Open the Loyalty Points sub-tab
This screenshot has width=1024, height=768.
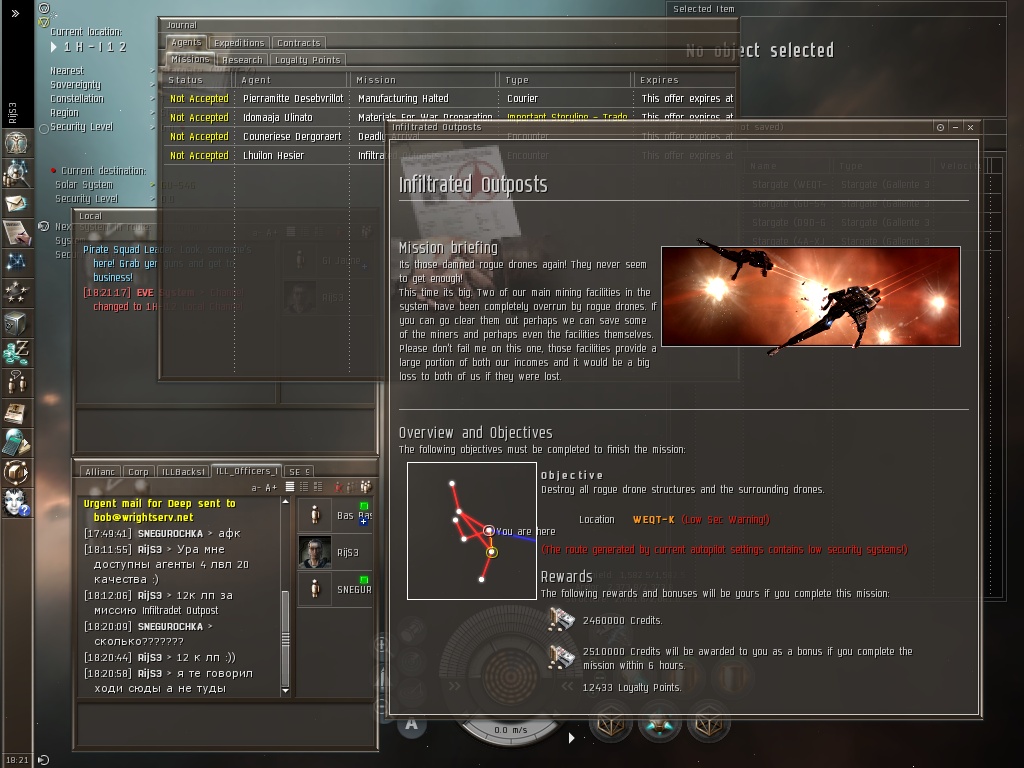pyautogui.click(x=308, y=60)
